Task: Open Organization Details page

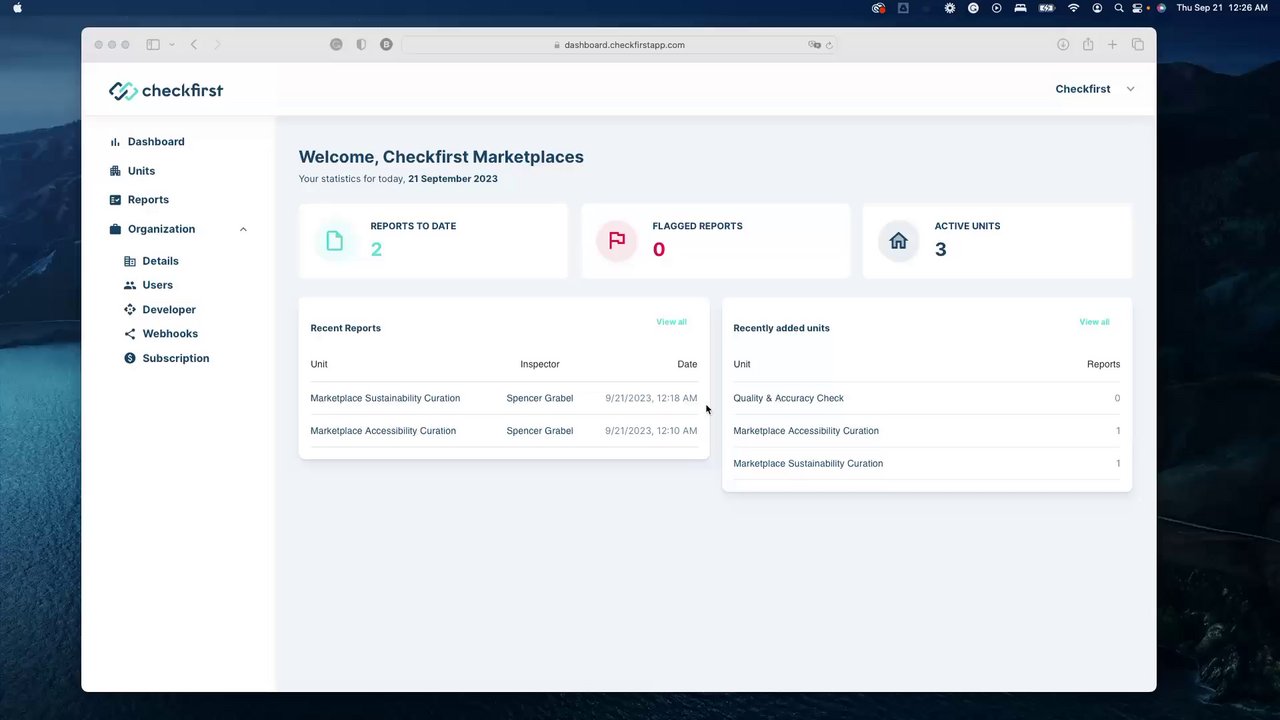Action: pyautogui.click(x=160, y=261)
